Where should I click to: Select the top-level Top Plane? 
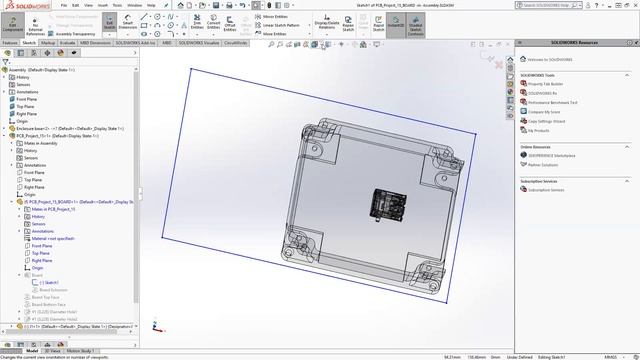pyautogui.click(x=25, y=107)
